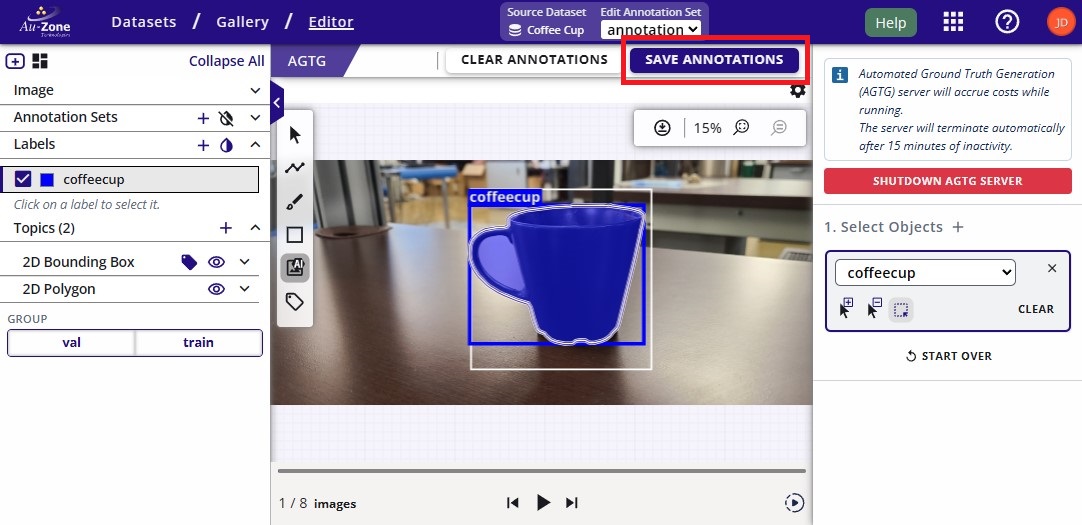Choose the remove-point click selector
The height and width of the screenshot is (525, 1082).
(874, 308)
